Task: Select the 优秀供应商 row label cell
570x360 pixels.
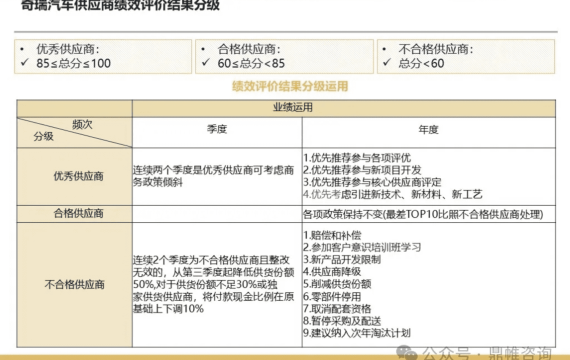Action: click(x=75, y=176)
